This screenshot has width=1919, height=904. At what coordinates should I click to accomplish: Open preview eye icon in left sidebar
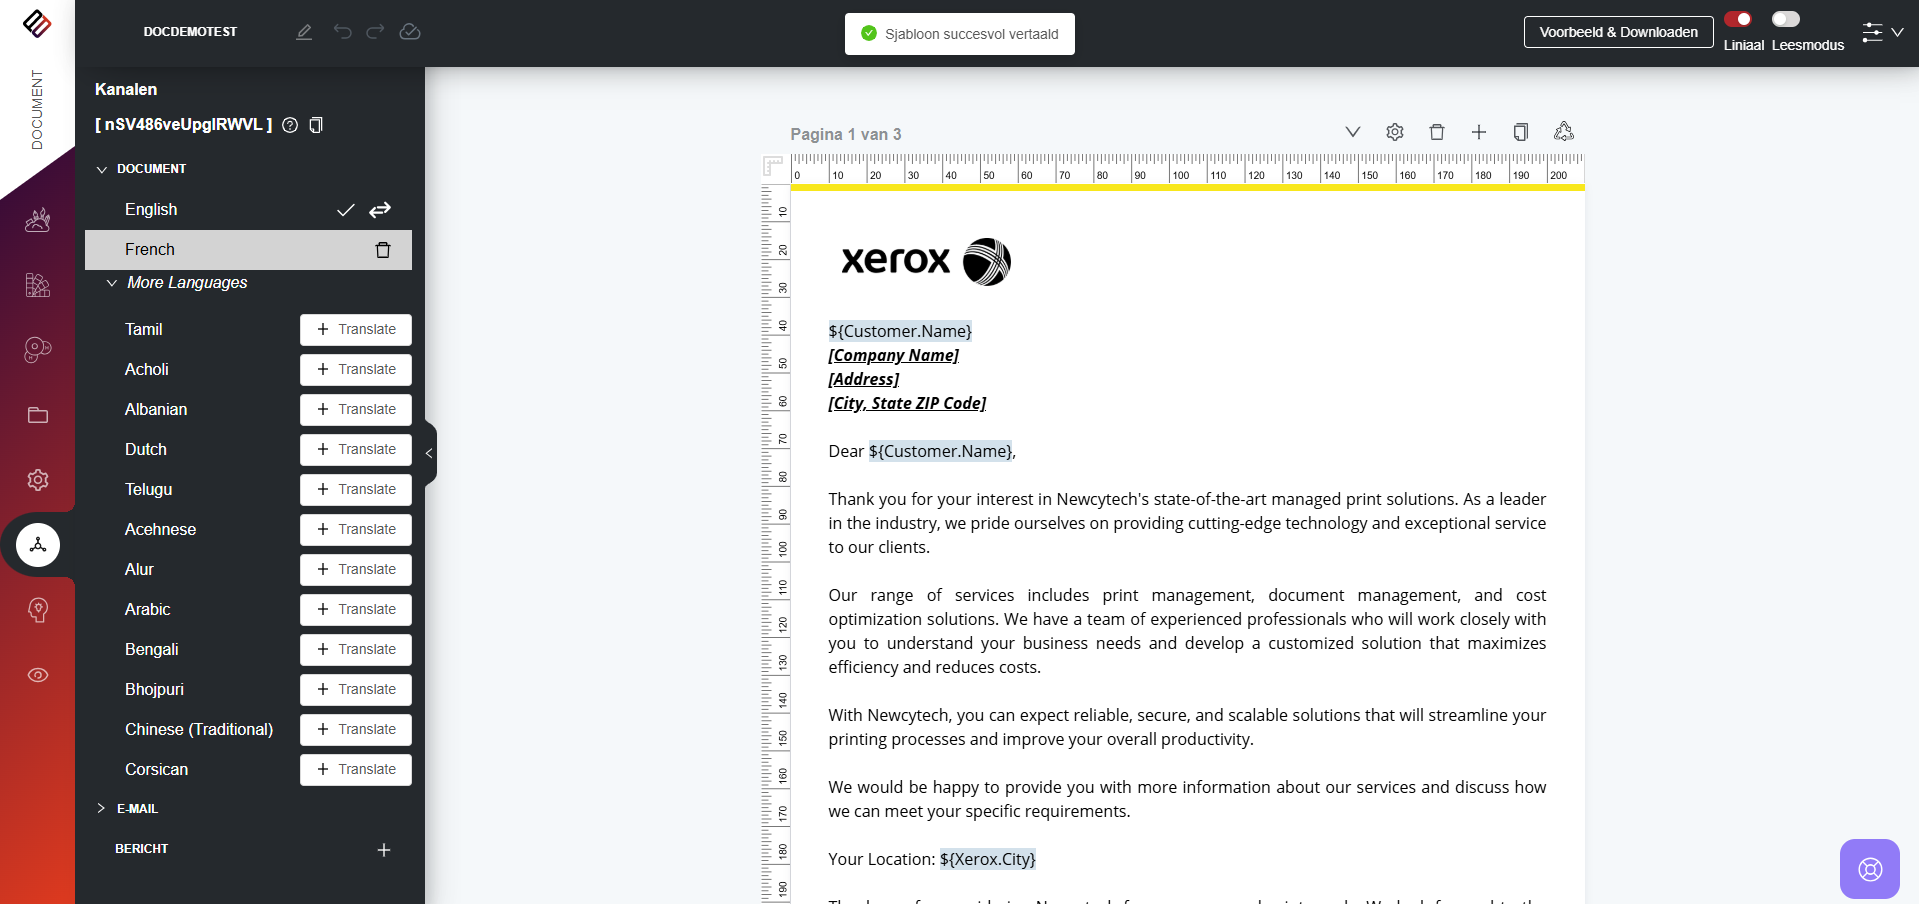click(38, 675)
